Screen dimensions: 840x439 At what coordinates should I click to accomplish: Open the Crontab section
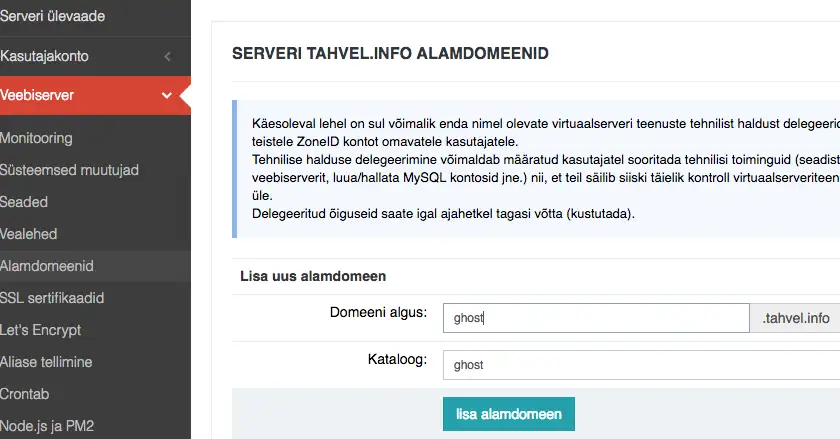click(x=25, y=394)
